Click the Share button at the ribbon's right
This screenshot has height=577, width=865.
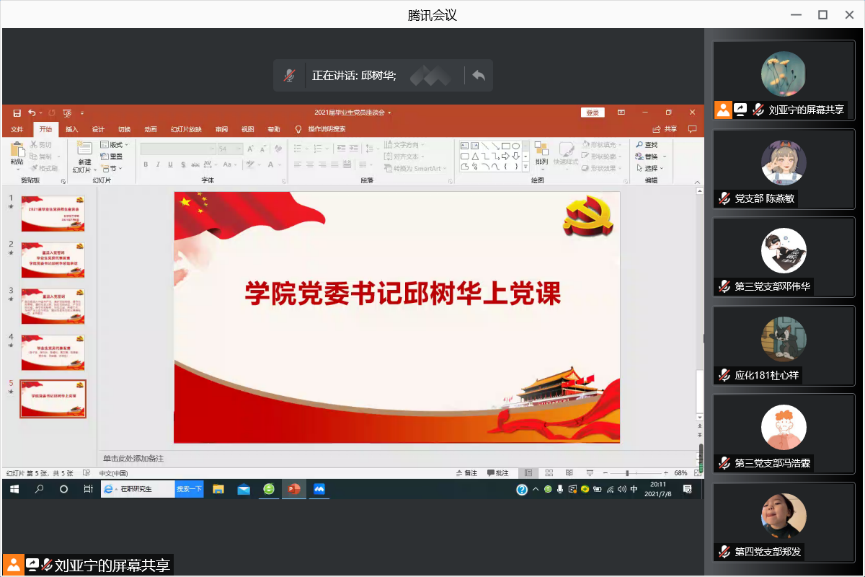pos(666,129)
